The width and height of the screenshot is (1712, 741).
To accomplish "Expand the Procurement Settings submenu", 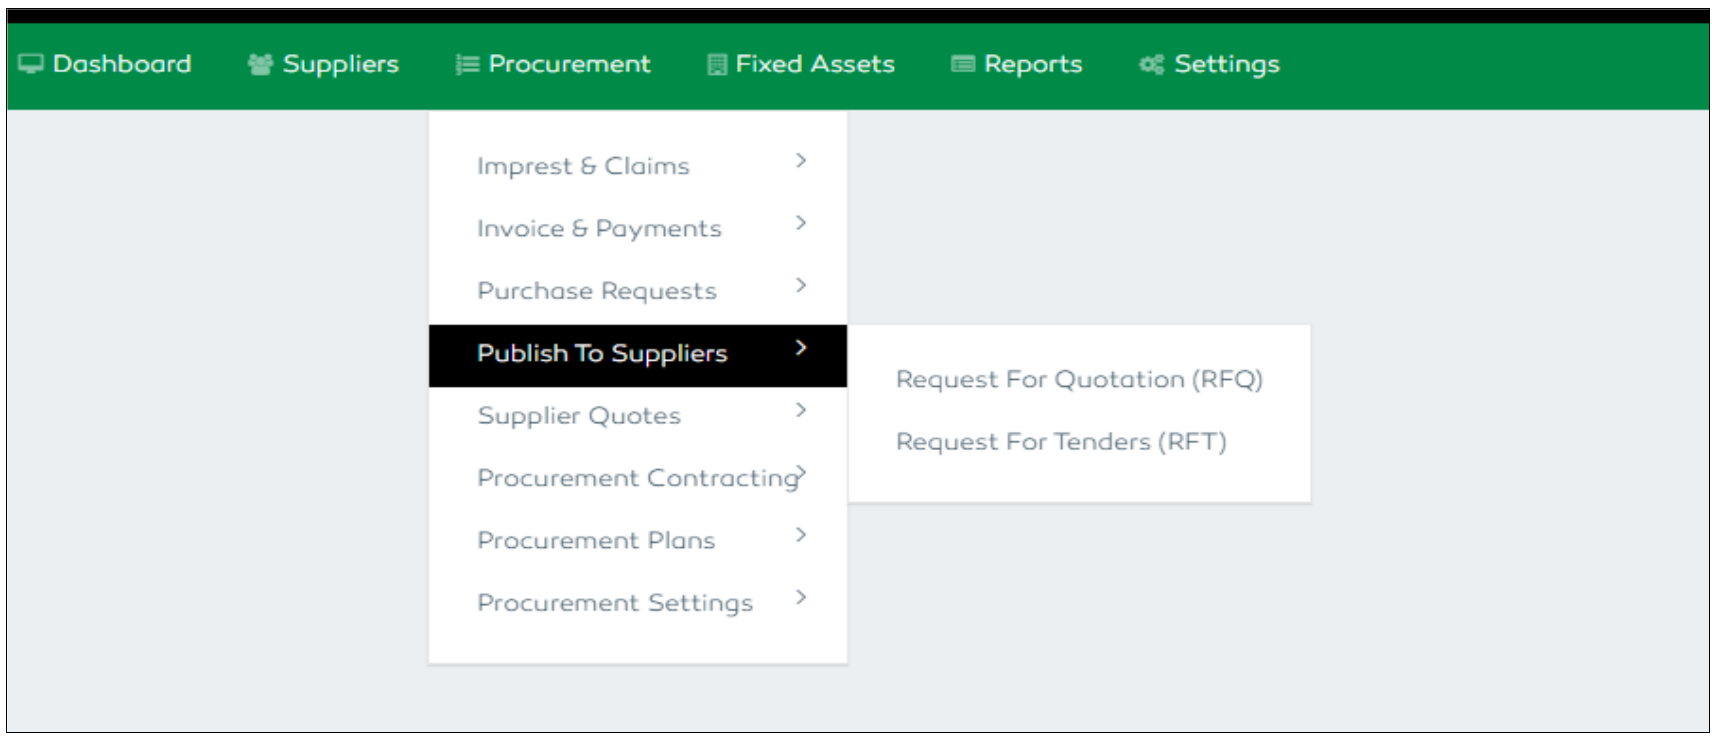I will point(800,598).
